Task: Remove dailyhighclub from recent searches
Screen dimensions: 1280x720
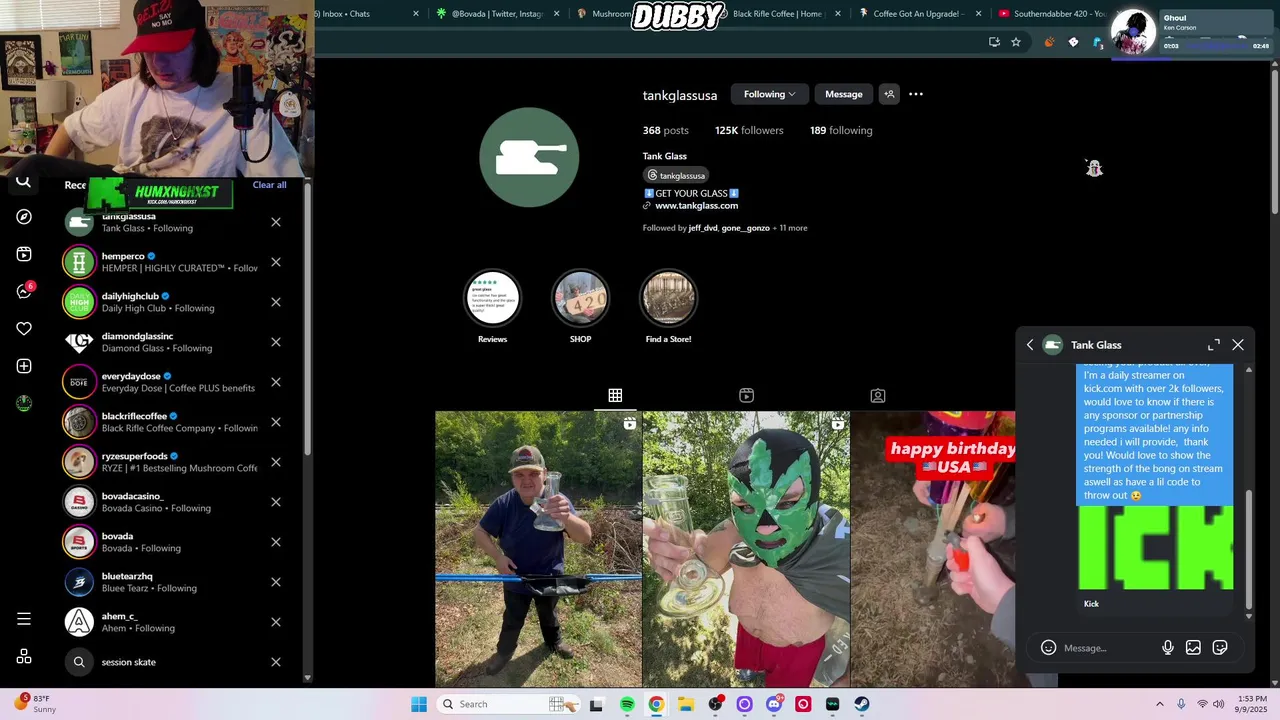Action: pyautogui.click(x=276, y=302)
